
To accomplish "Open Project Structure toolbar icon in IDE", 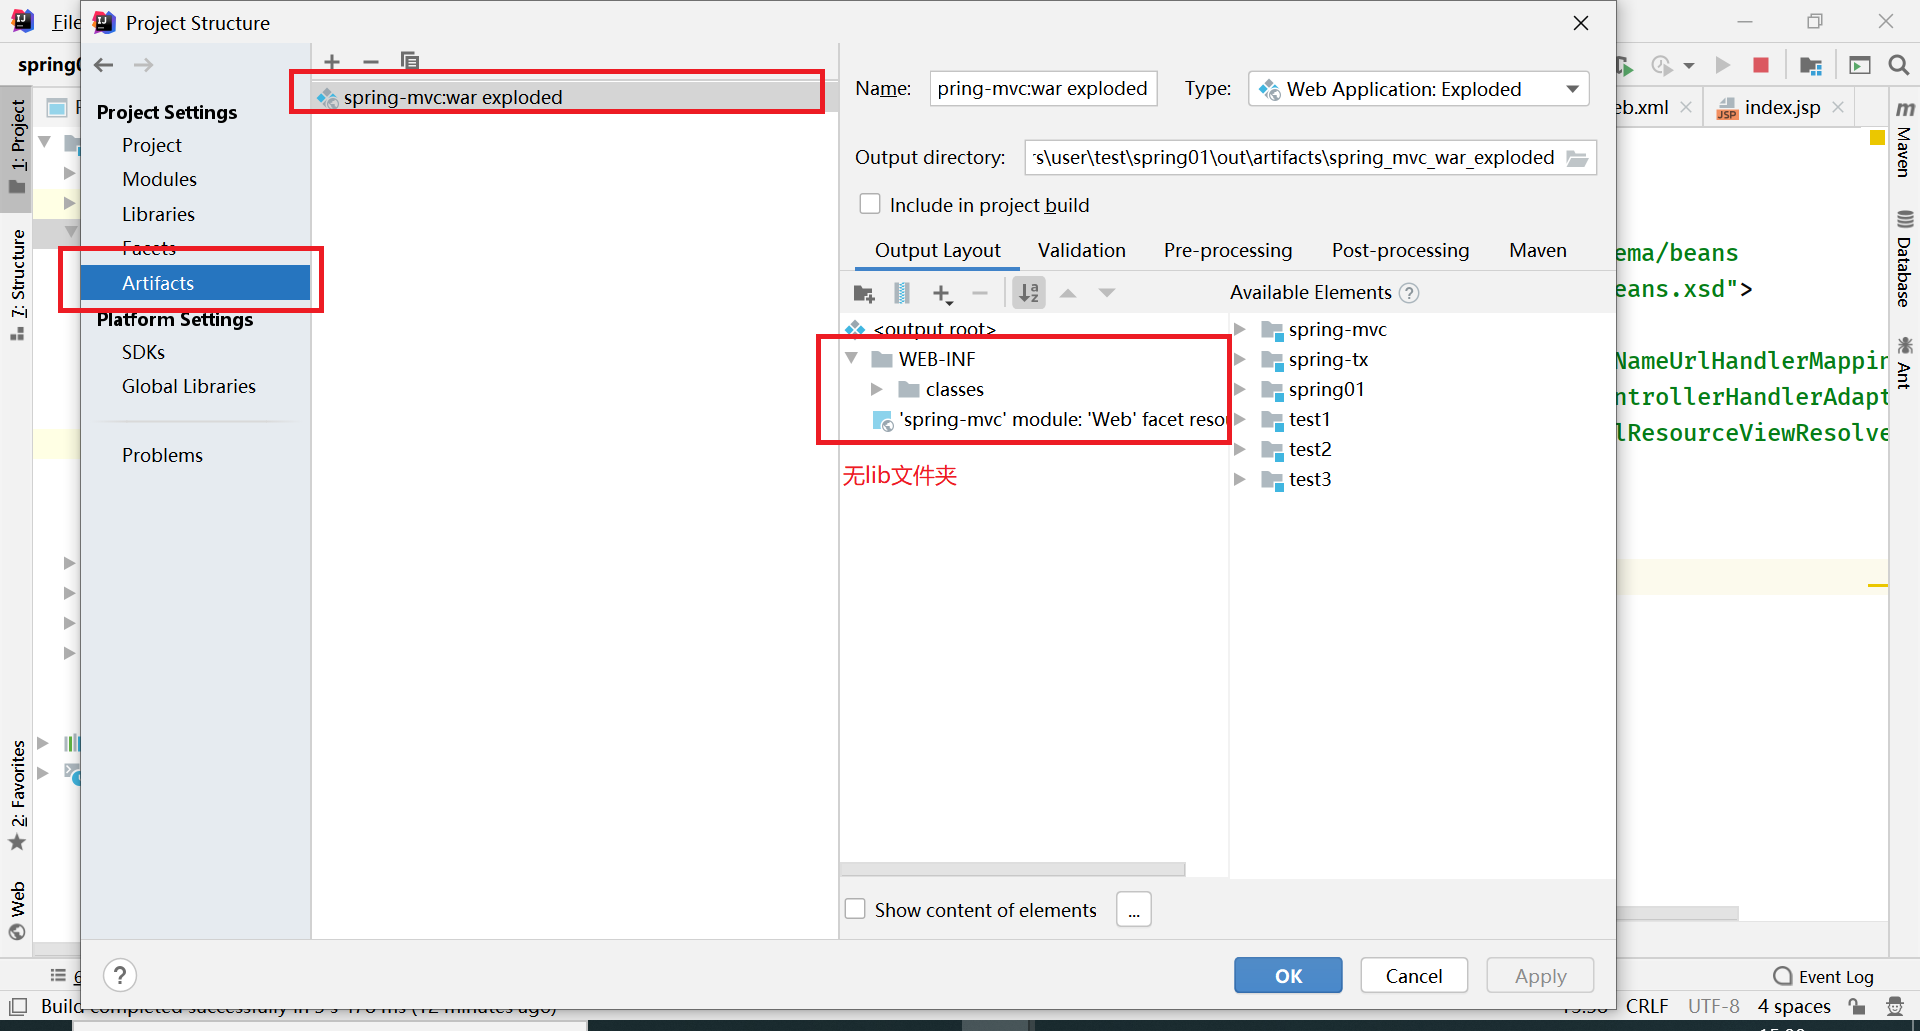I will pos(1811,65).
